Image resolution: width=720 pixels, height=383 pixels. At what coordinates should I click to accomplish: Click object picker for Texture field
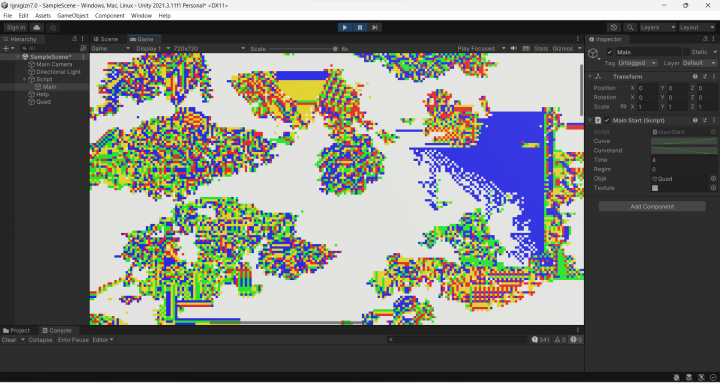pyautogui.click(x=714, y=188)
